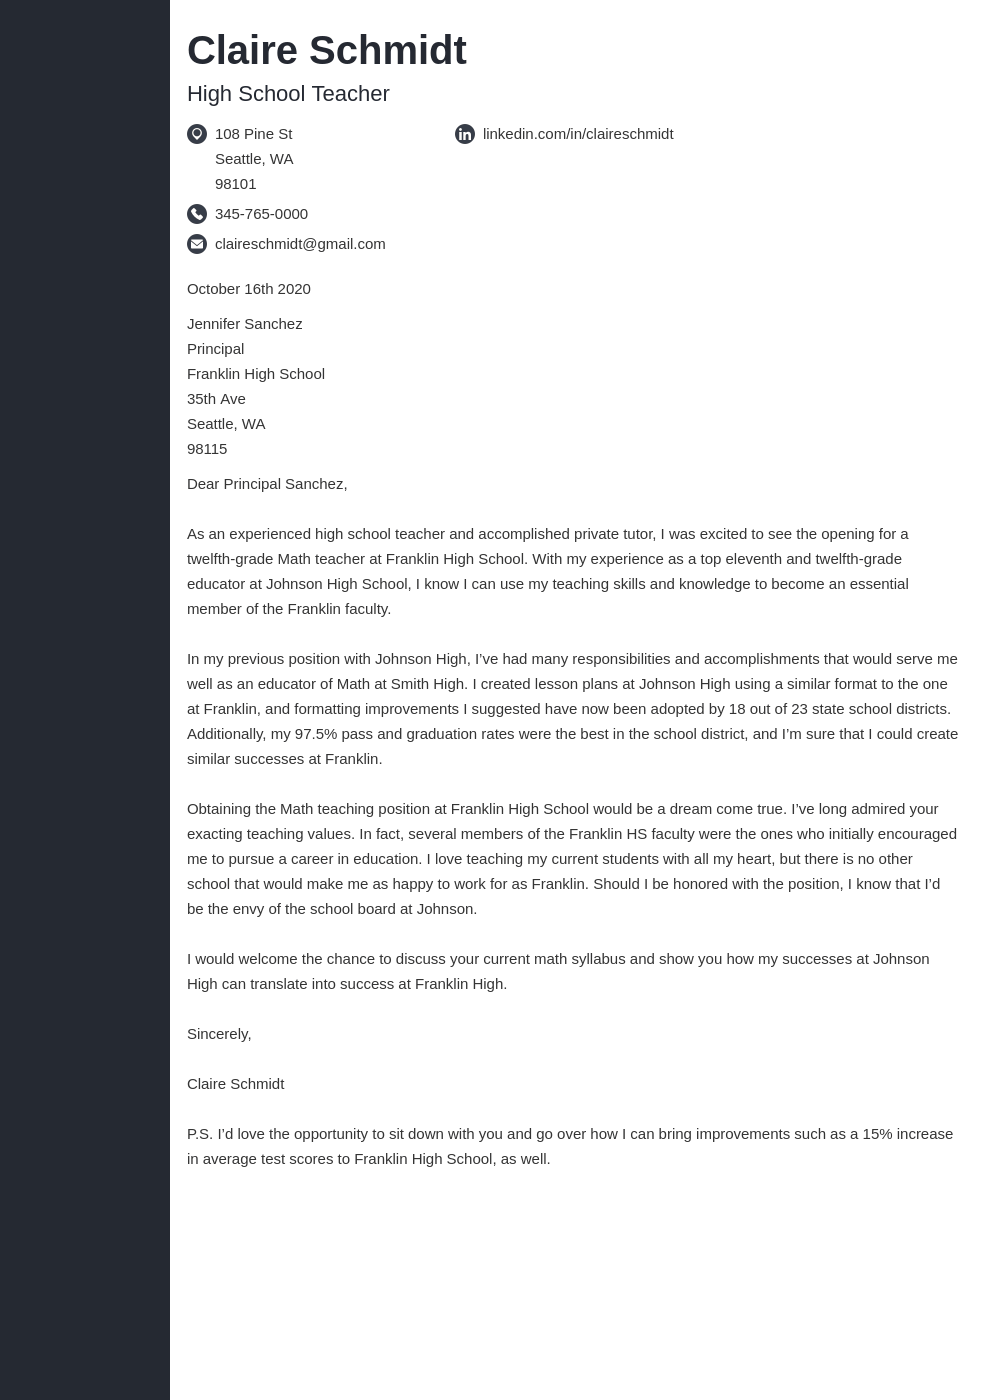Click the 108 Pine St address line
Screen dimensions: 990x1400
pos(253,134)
